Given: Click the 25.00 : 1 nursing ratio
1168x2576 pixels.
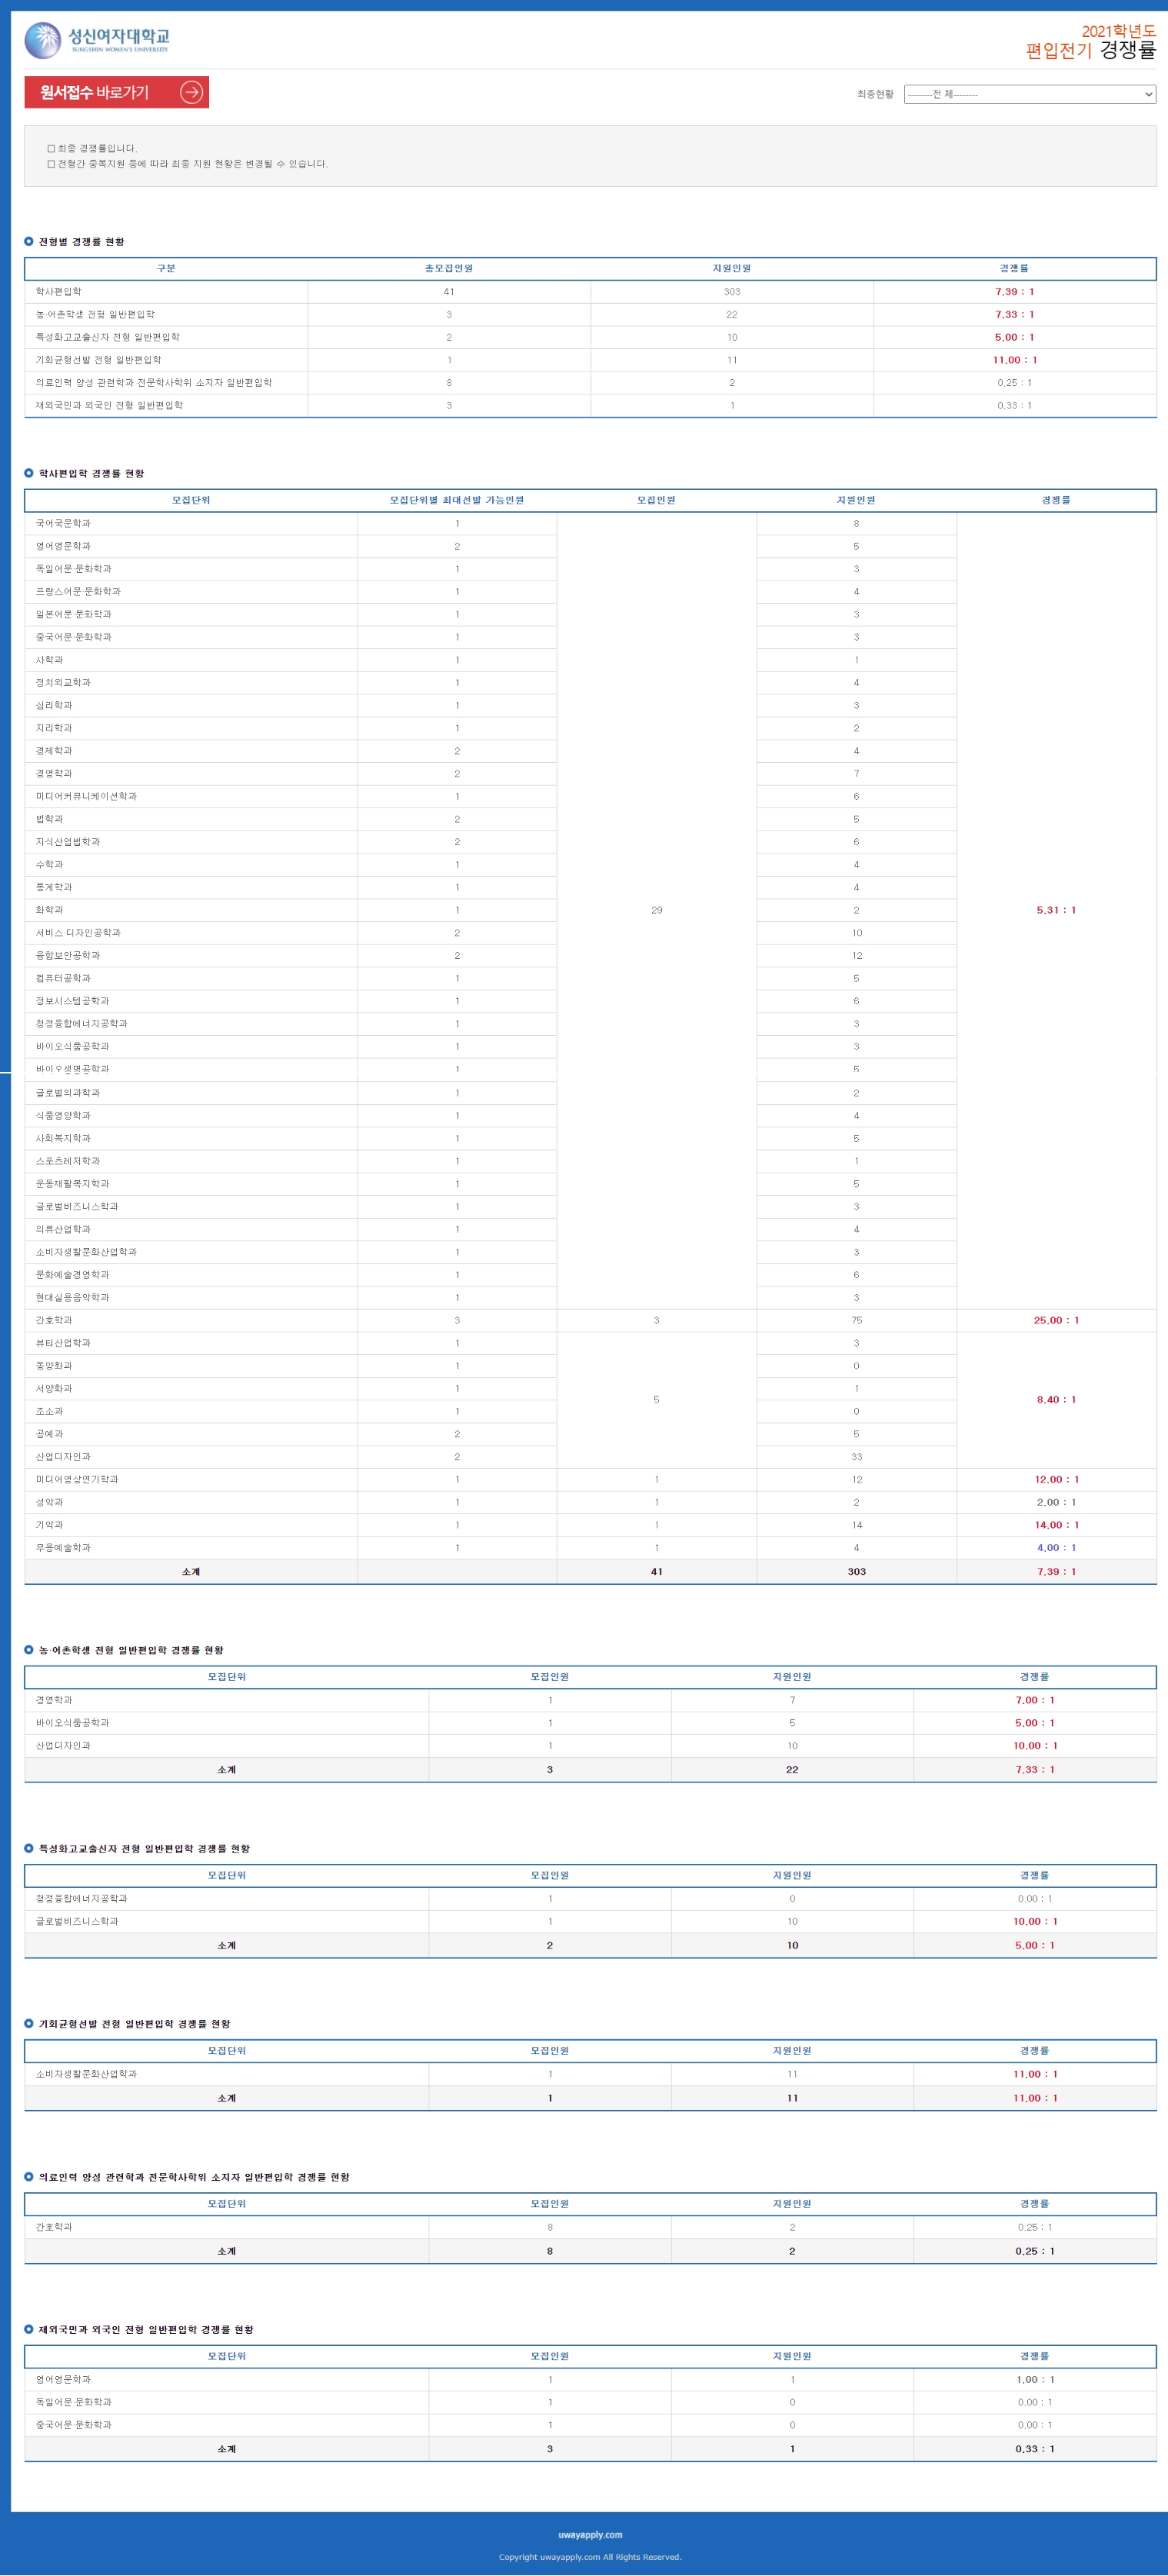Looking at the screenshot, I should 1056,1320.
